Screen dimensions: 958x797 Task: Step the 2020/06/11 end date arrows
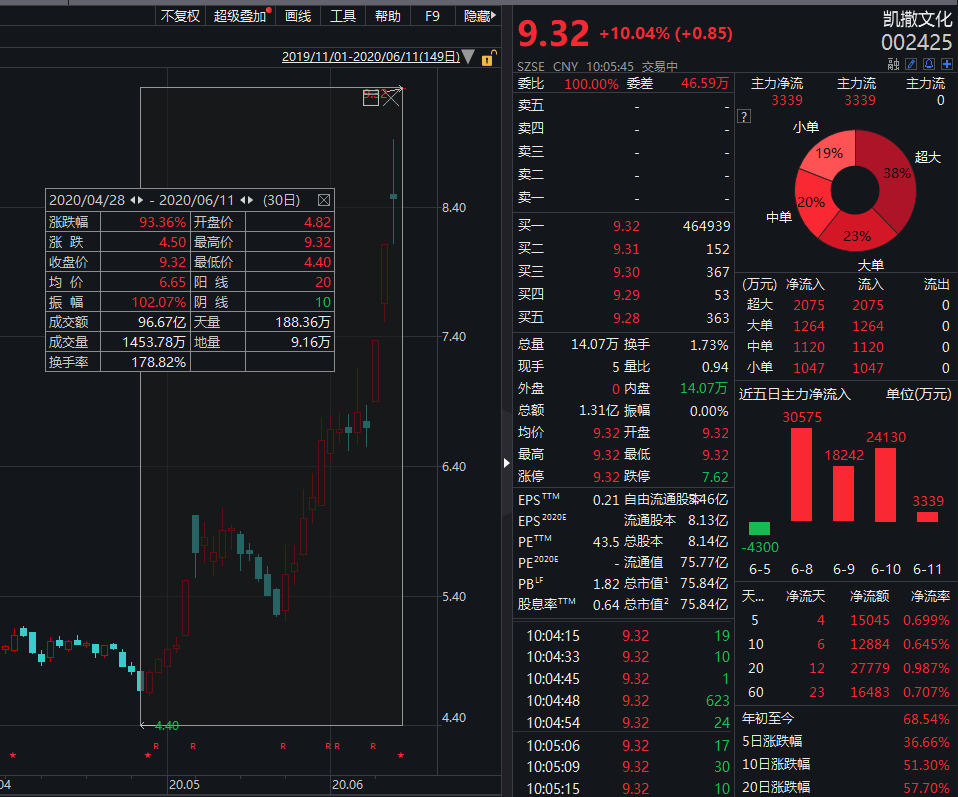click(x=246, y=200)
